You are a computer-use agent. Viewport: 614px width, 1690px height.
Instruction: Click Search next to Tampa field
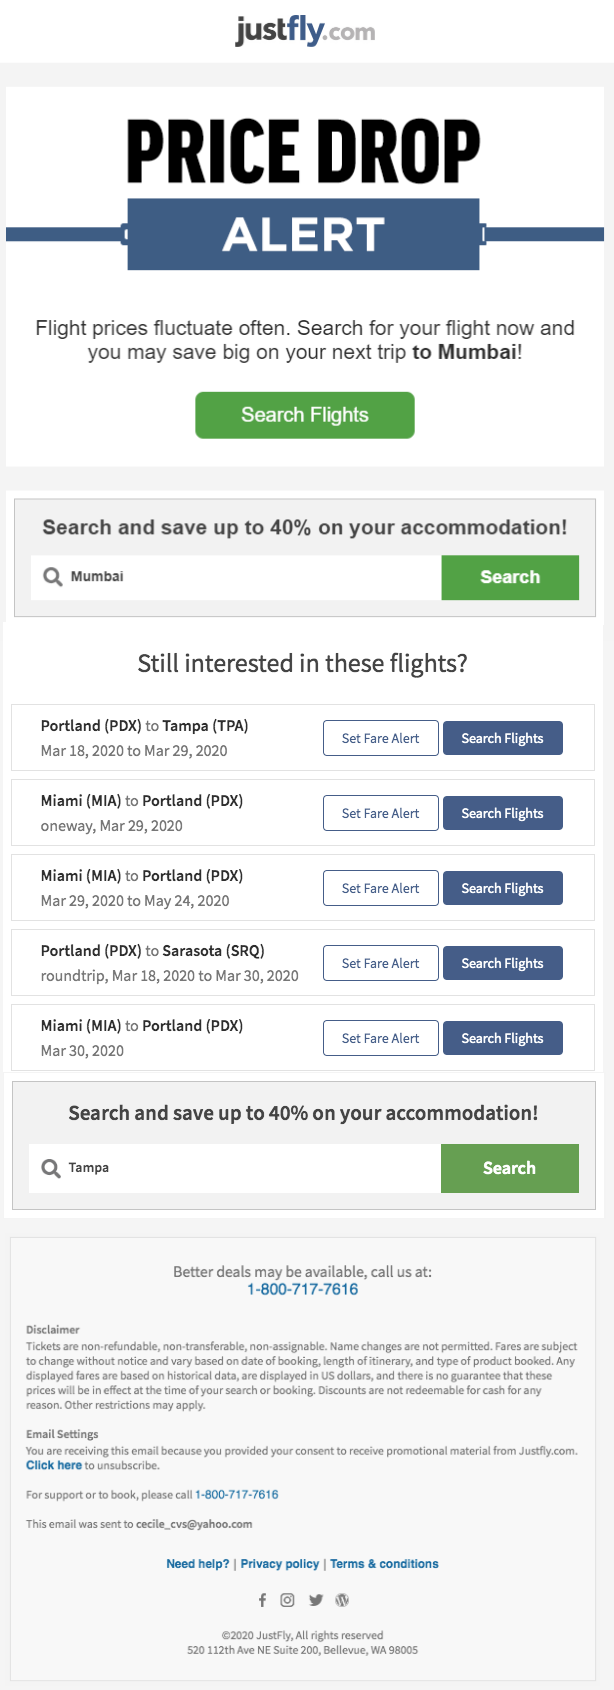point(510,1168)
